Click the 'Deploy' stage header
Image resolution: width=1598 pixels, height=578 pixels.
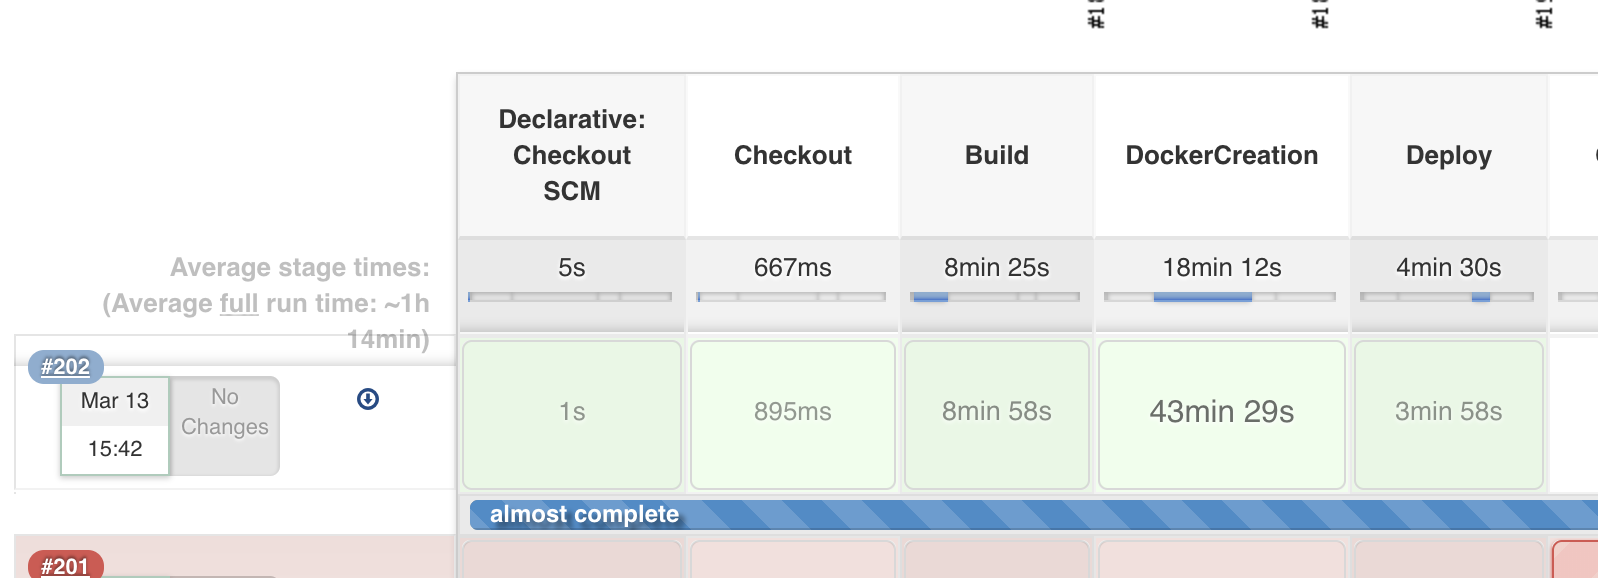(1448, 155)
